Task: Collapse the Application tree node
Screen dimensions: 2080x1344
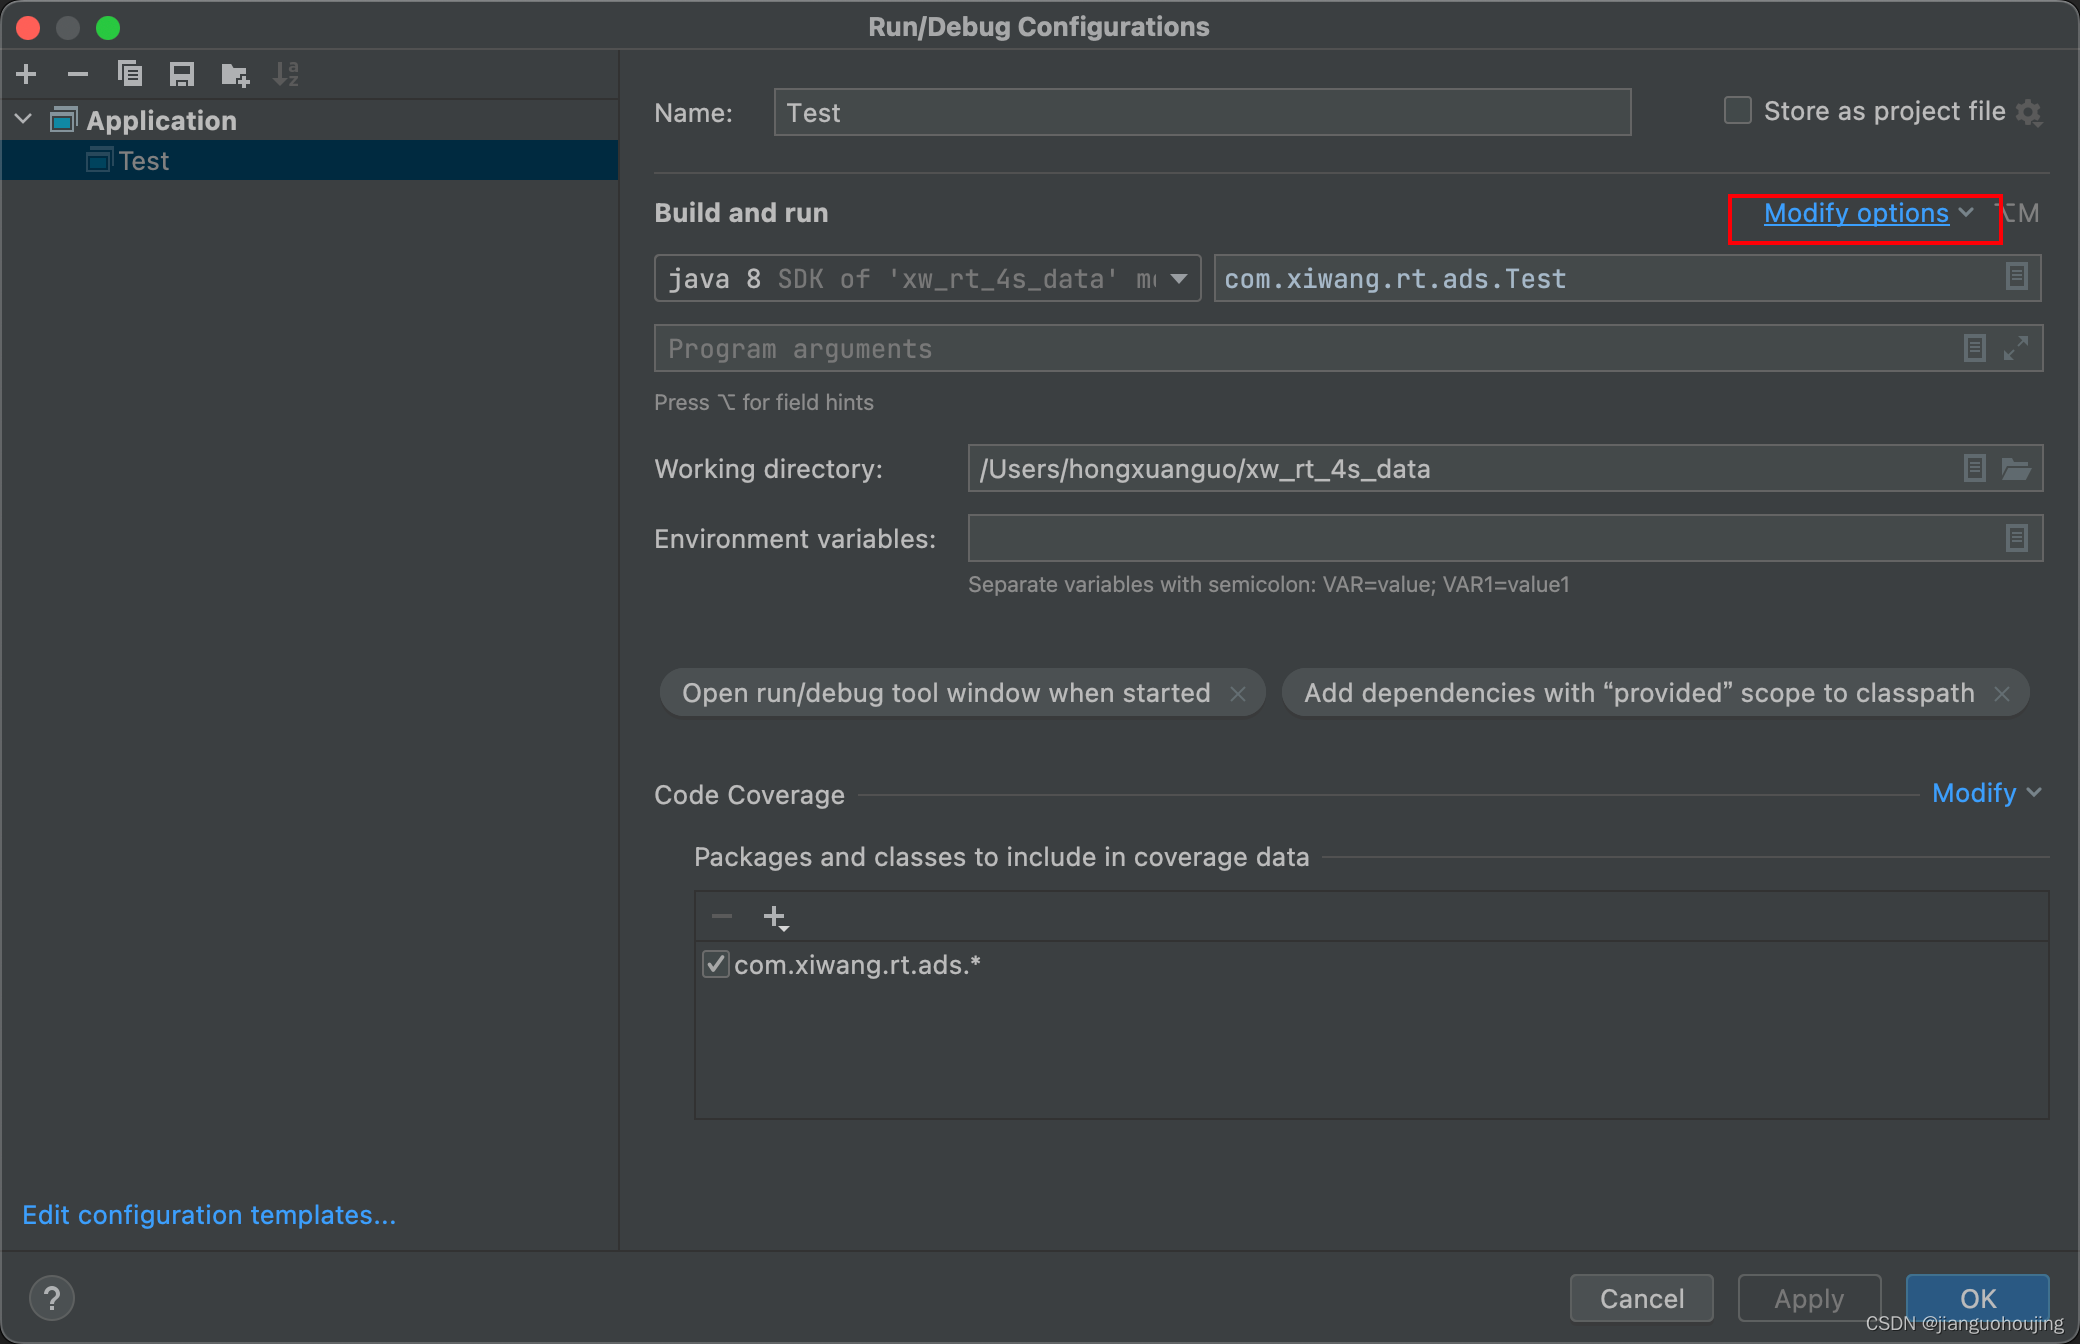Action: [x=24, y=120]
